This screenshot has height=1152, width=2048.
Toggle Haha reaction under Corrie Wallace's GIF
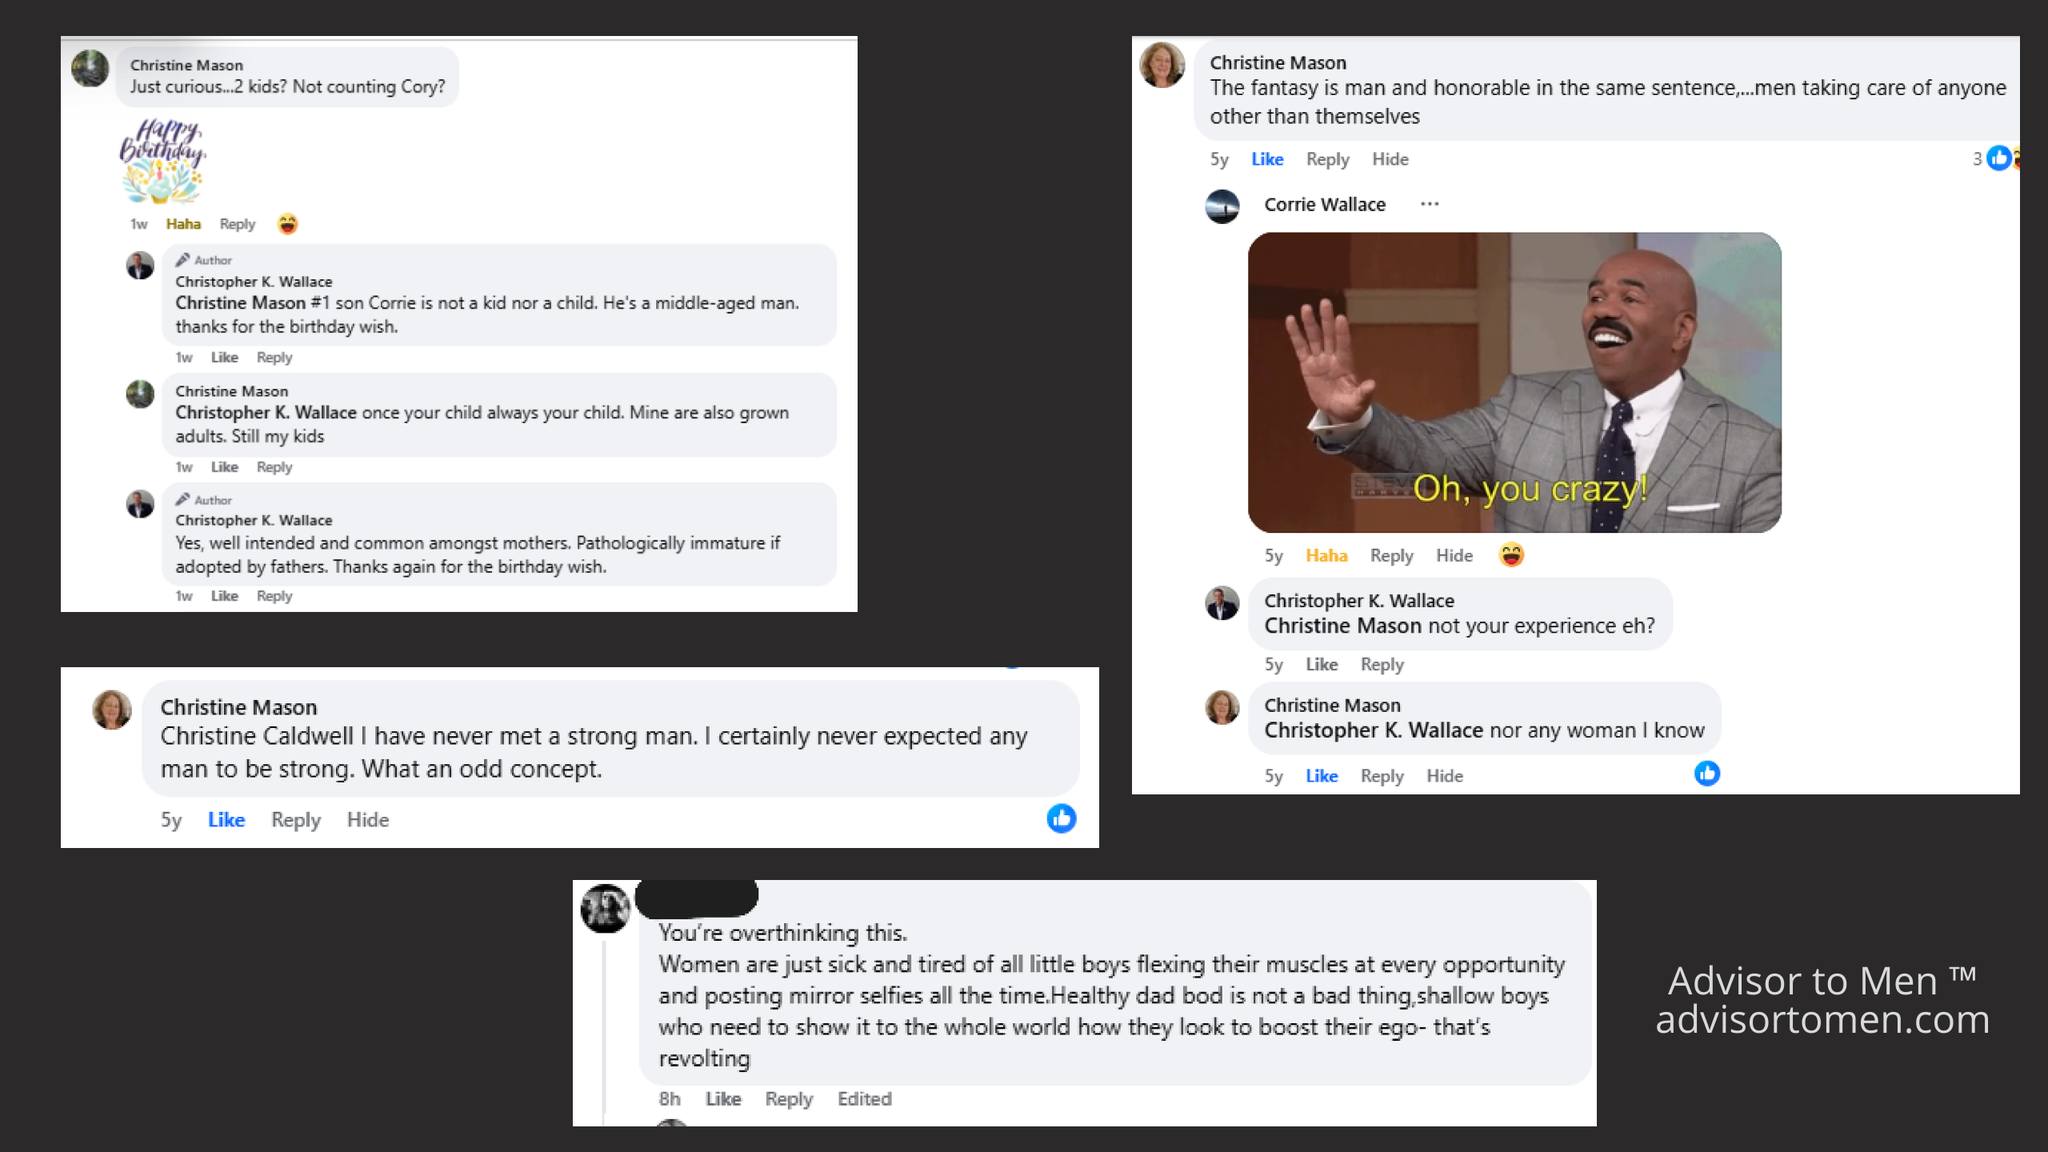(1326, 556)
